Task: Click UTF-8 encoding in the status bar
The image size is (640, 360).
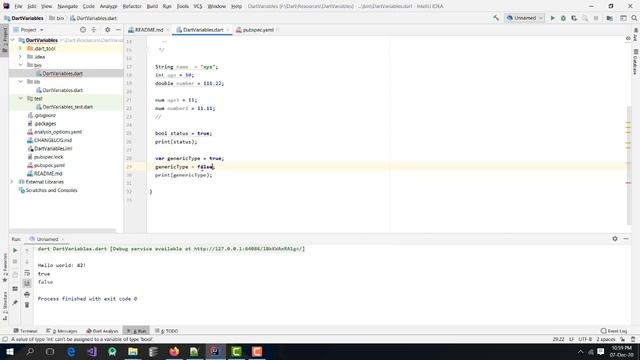Action: click(x=585, y=339)
